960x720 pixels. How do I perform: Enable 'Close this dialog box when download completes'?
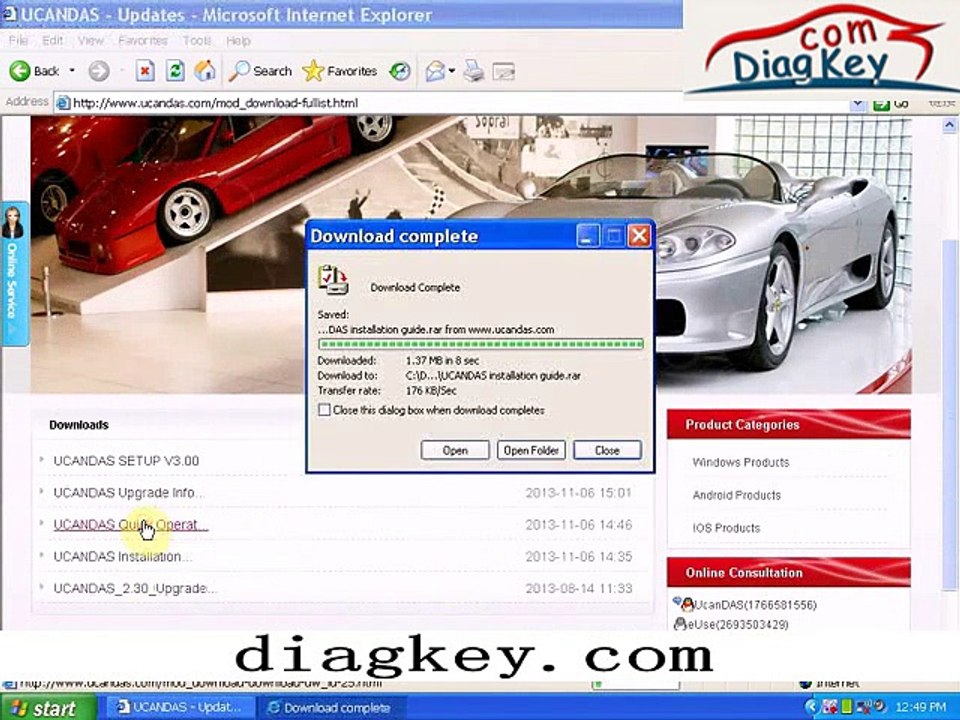[x=324, y=410]
